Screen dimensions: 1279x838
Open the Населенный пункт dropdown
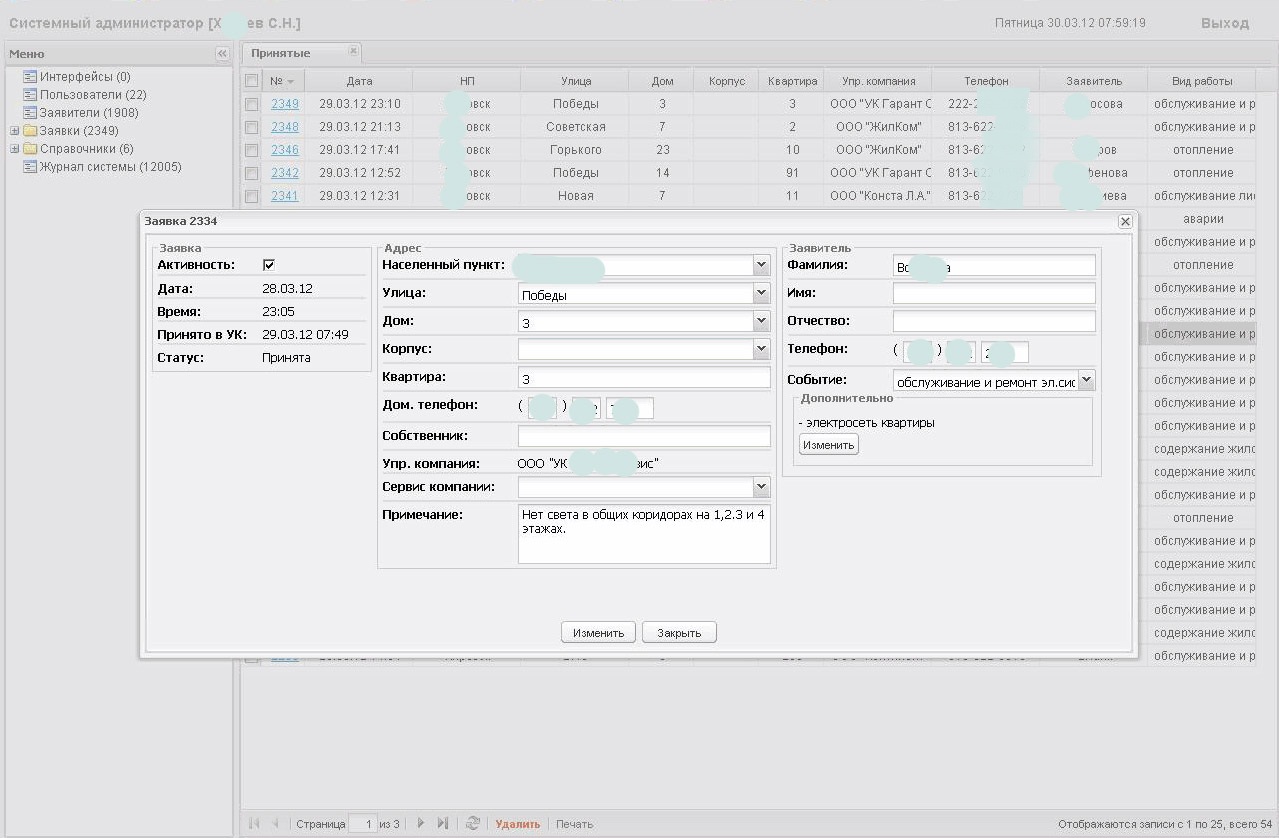(x=762, y=266)
